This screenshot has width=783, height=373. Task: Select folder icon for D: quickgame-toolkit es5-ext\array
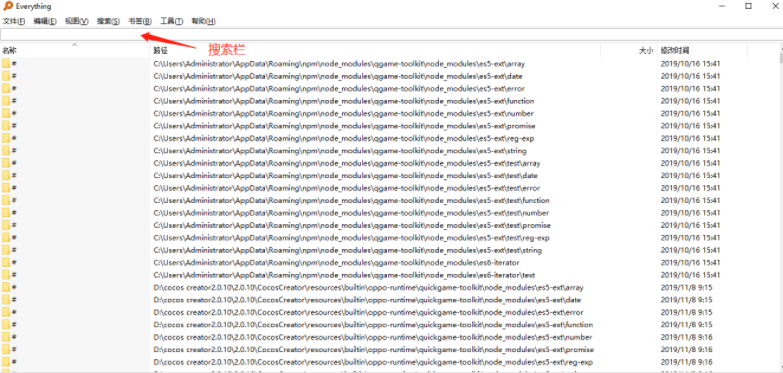[x=6, y=287]
